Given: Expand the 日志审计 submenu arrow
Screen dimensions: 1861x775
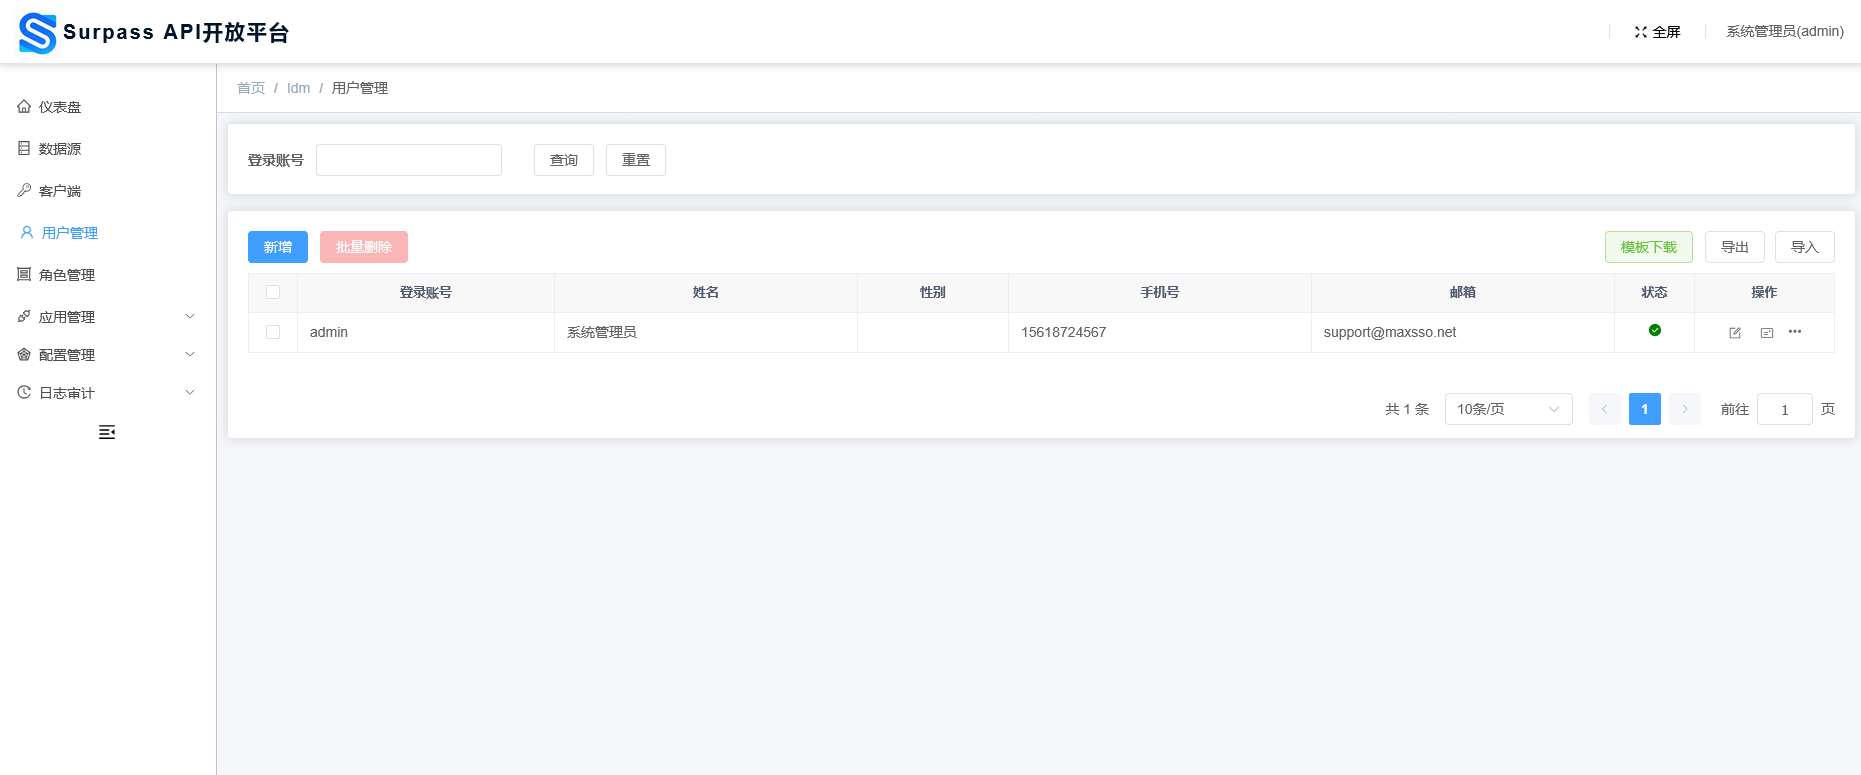Looking at the screenshot, I should [190, 392].
